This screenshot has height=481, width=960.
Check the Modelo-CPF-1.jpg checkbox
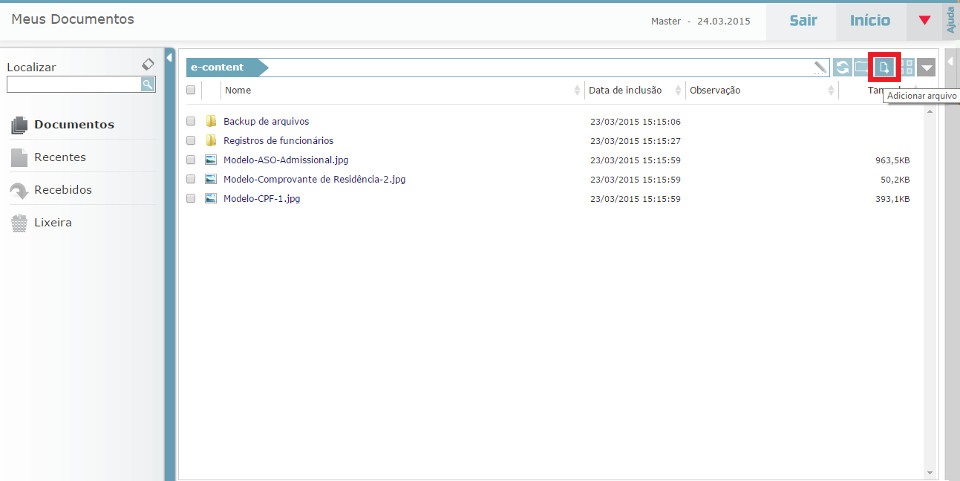coord(190,198)
